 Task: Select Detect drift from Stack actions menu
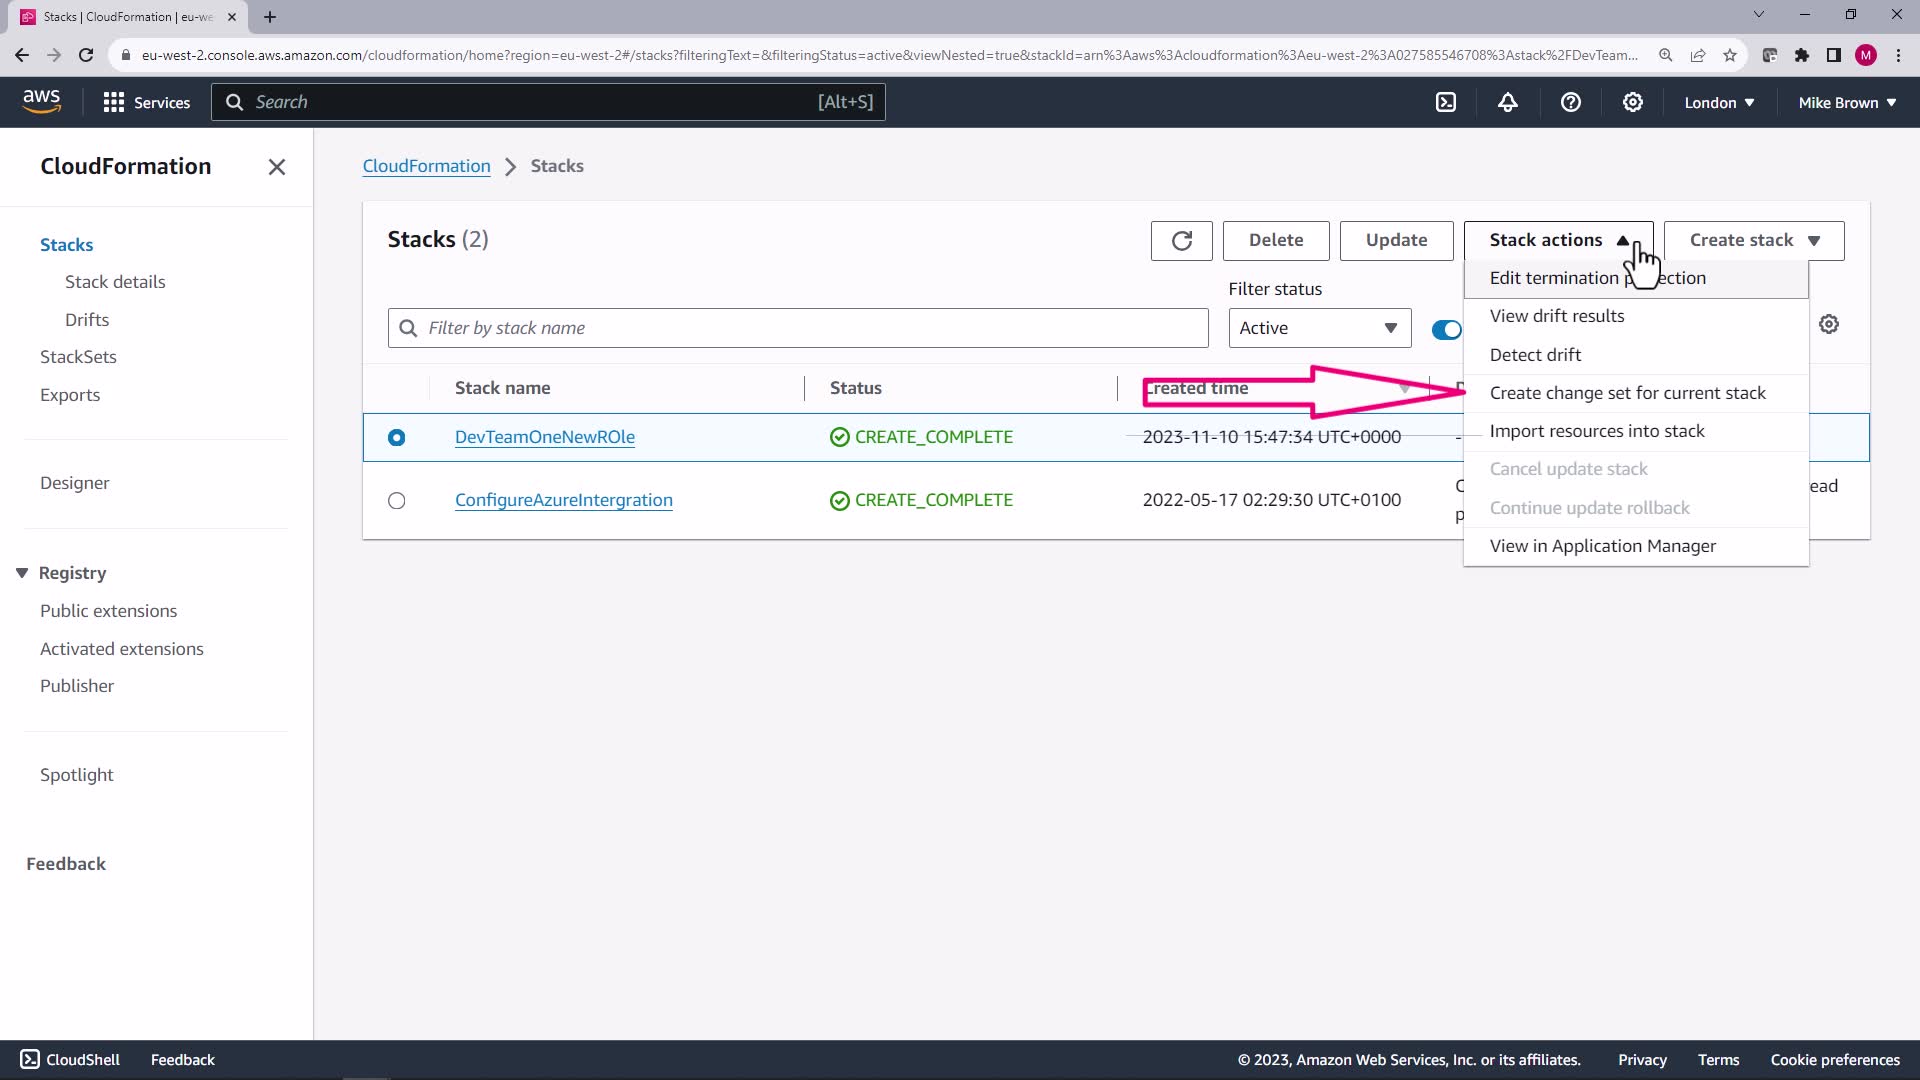pyautogui.click(x=1535, y=355)
